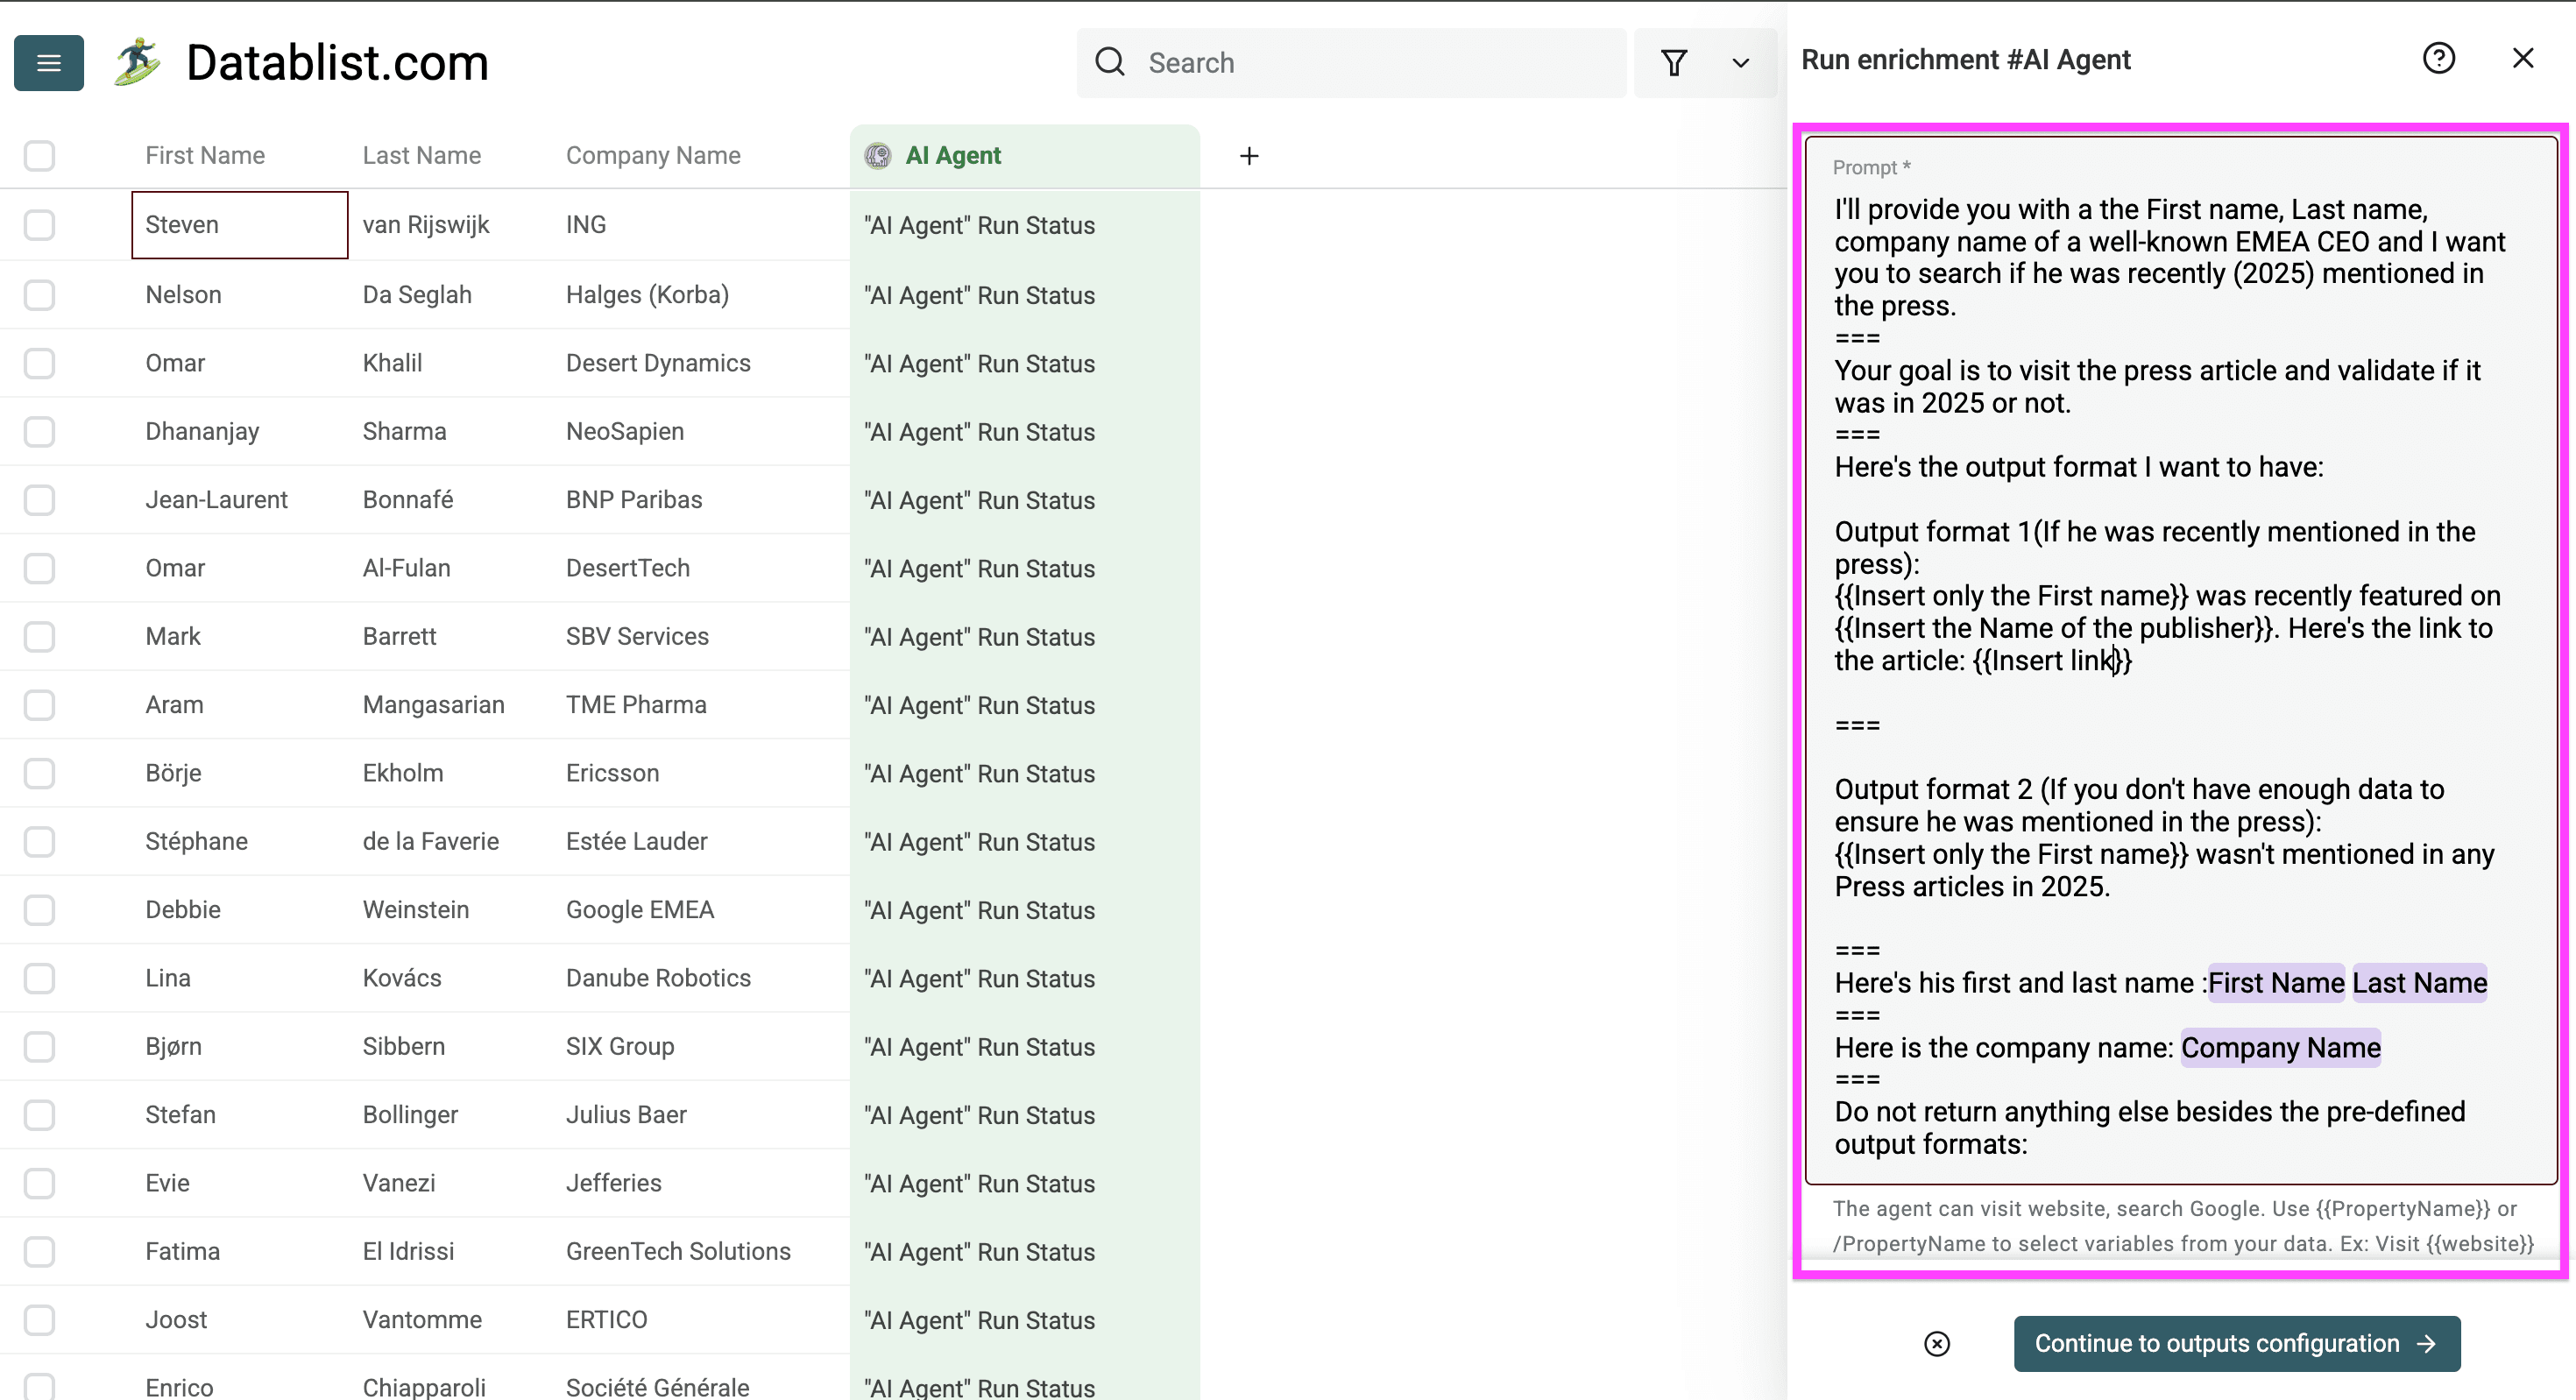Check the checkbox on Steven's row

(x=39, y=225)
